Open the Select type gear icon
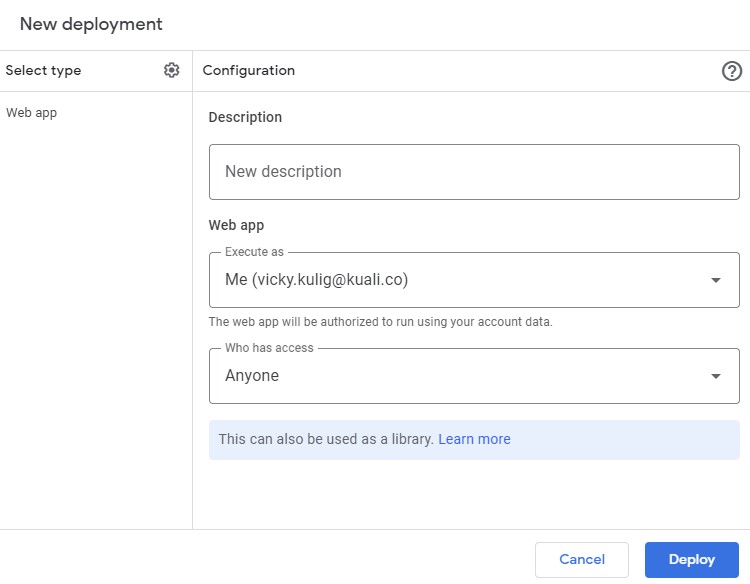This screenshot has height=584, width=750. pos(172,70)
